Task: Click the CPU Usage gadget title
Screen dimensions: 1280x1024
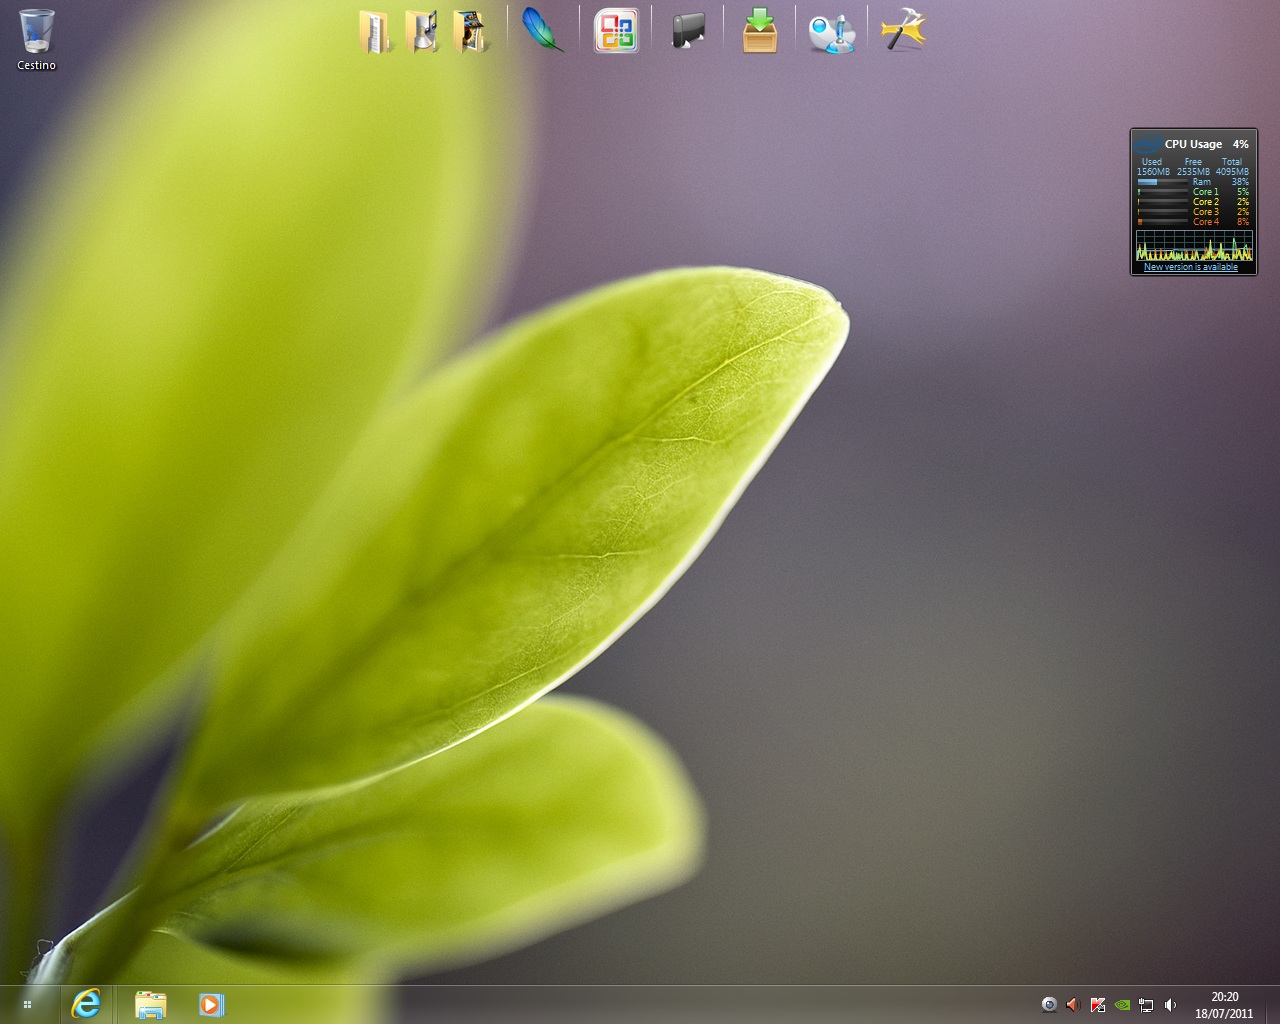Action: (x=1193, y=144)
